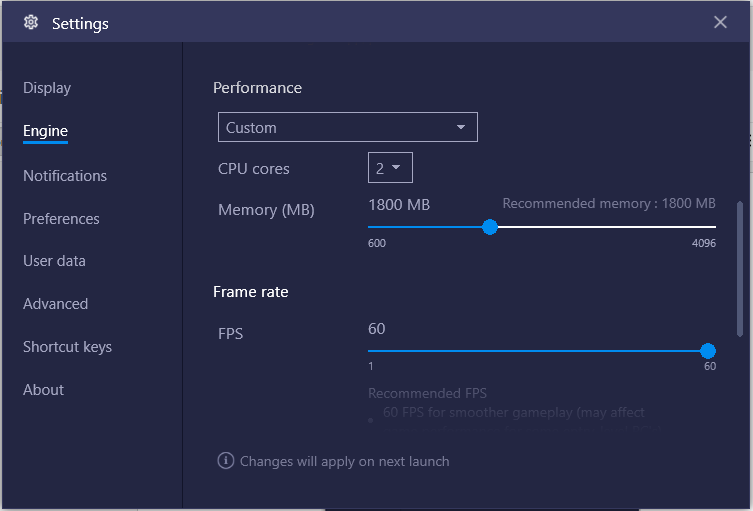Viewport: 753px width, 511px height.
Task: Click the Settings title text
Action: coord(80,23)
